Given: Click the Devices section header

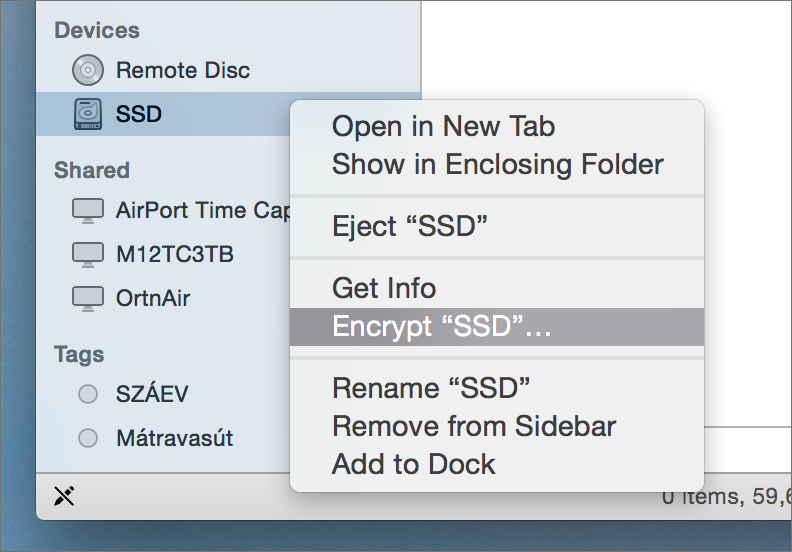Looking at the screenshot, I should tap(97, 30).
